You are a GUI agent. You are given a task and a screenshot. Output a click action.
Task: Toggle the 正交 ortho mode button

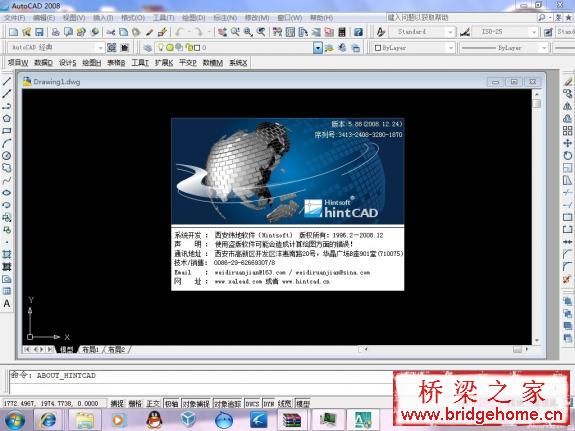coord(153,403)
